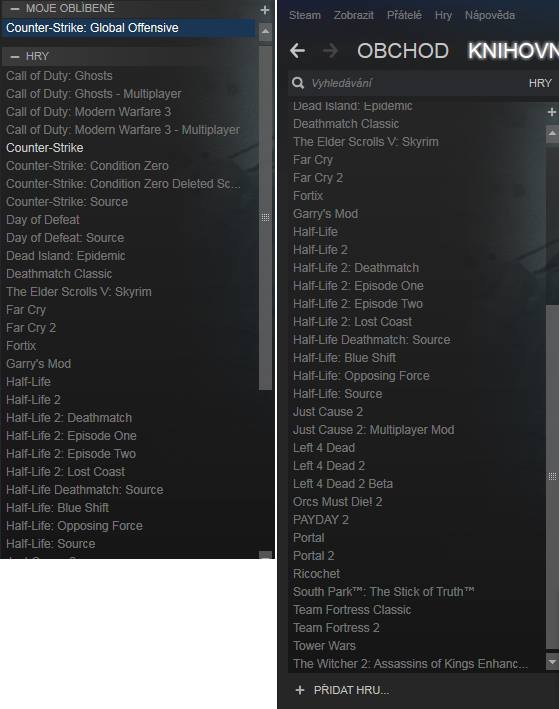Viewport: 559px width, 709px height.
Task: Switch to the OBCHOD tab
Action: [x=403, y=51]
